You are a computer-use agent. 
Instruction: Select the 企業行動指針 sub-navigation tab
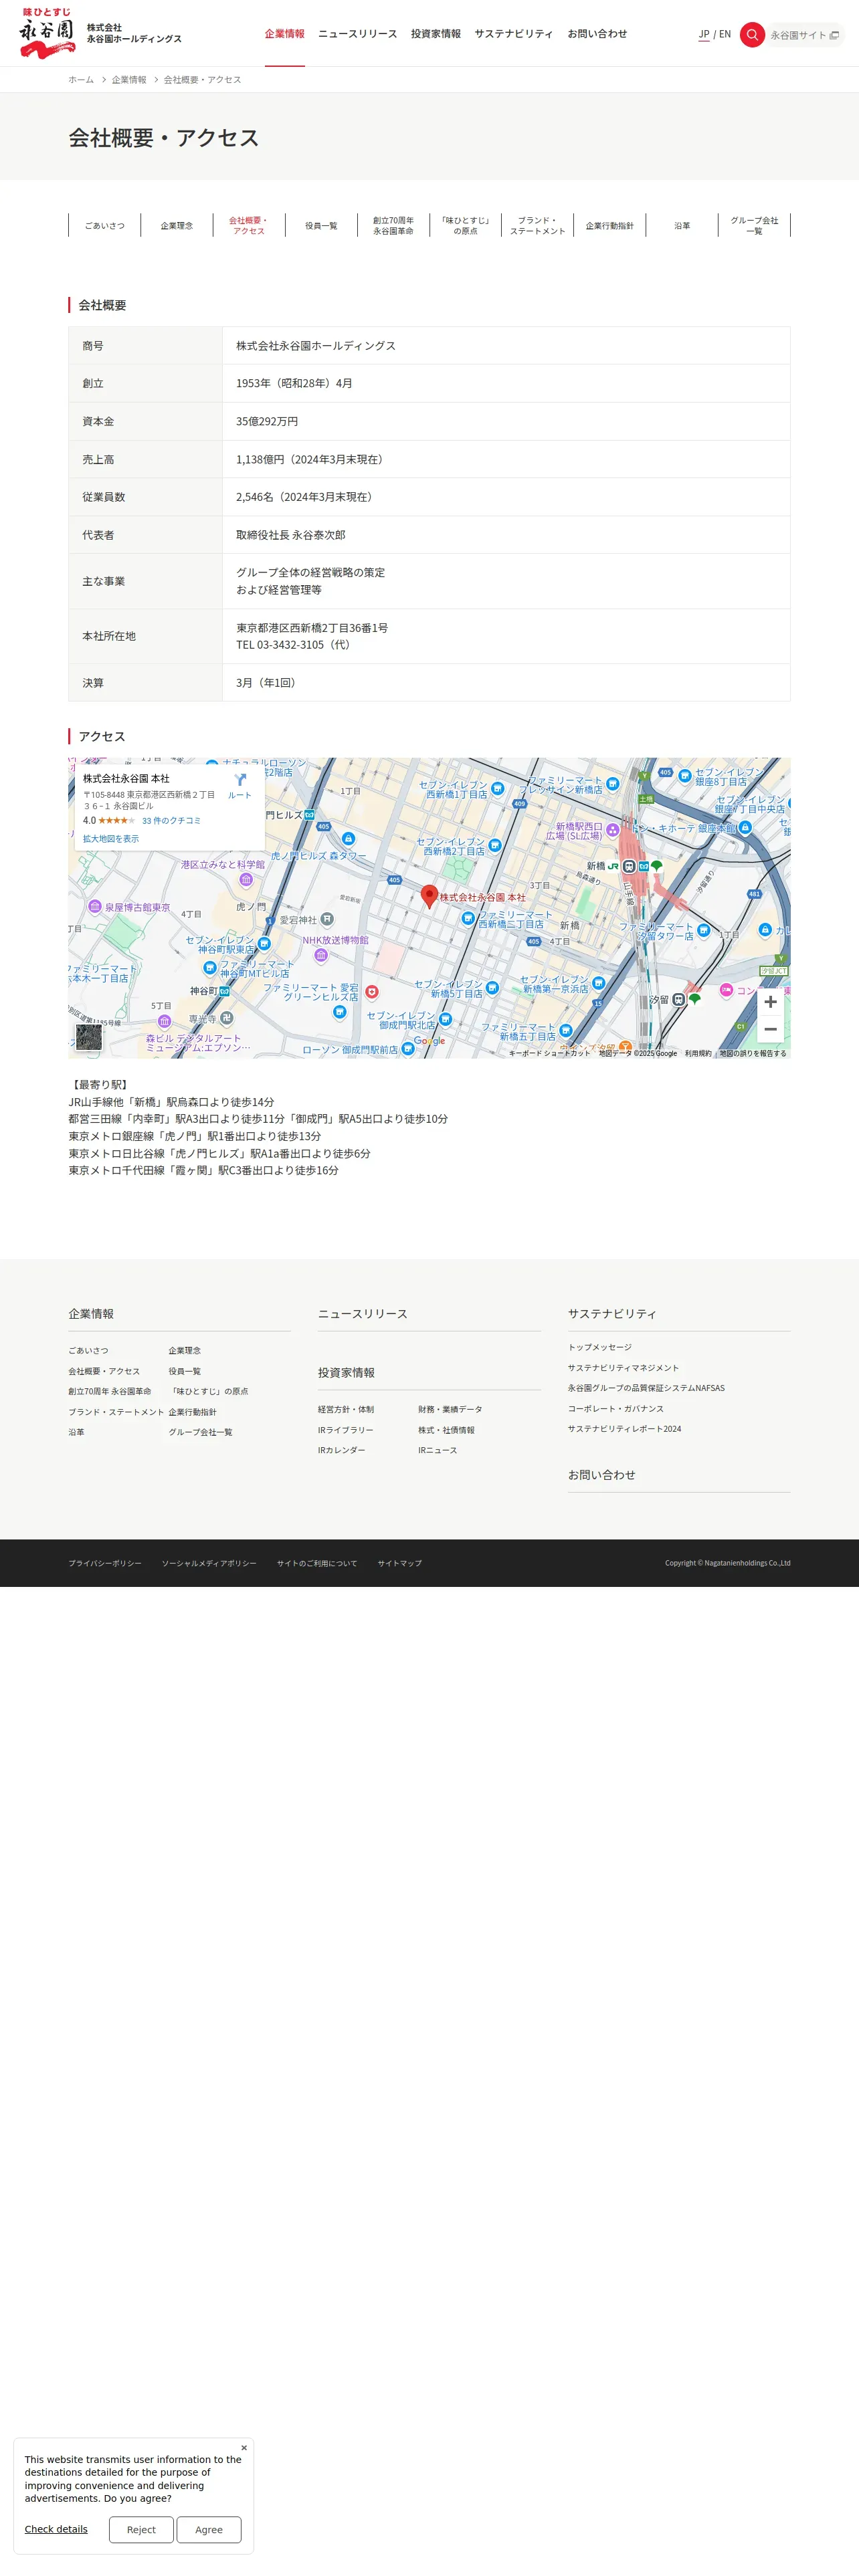[609, 226]
